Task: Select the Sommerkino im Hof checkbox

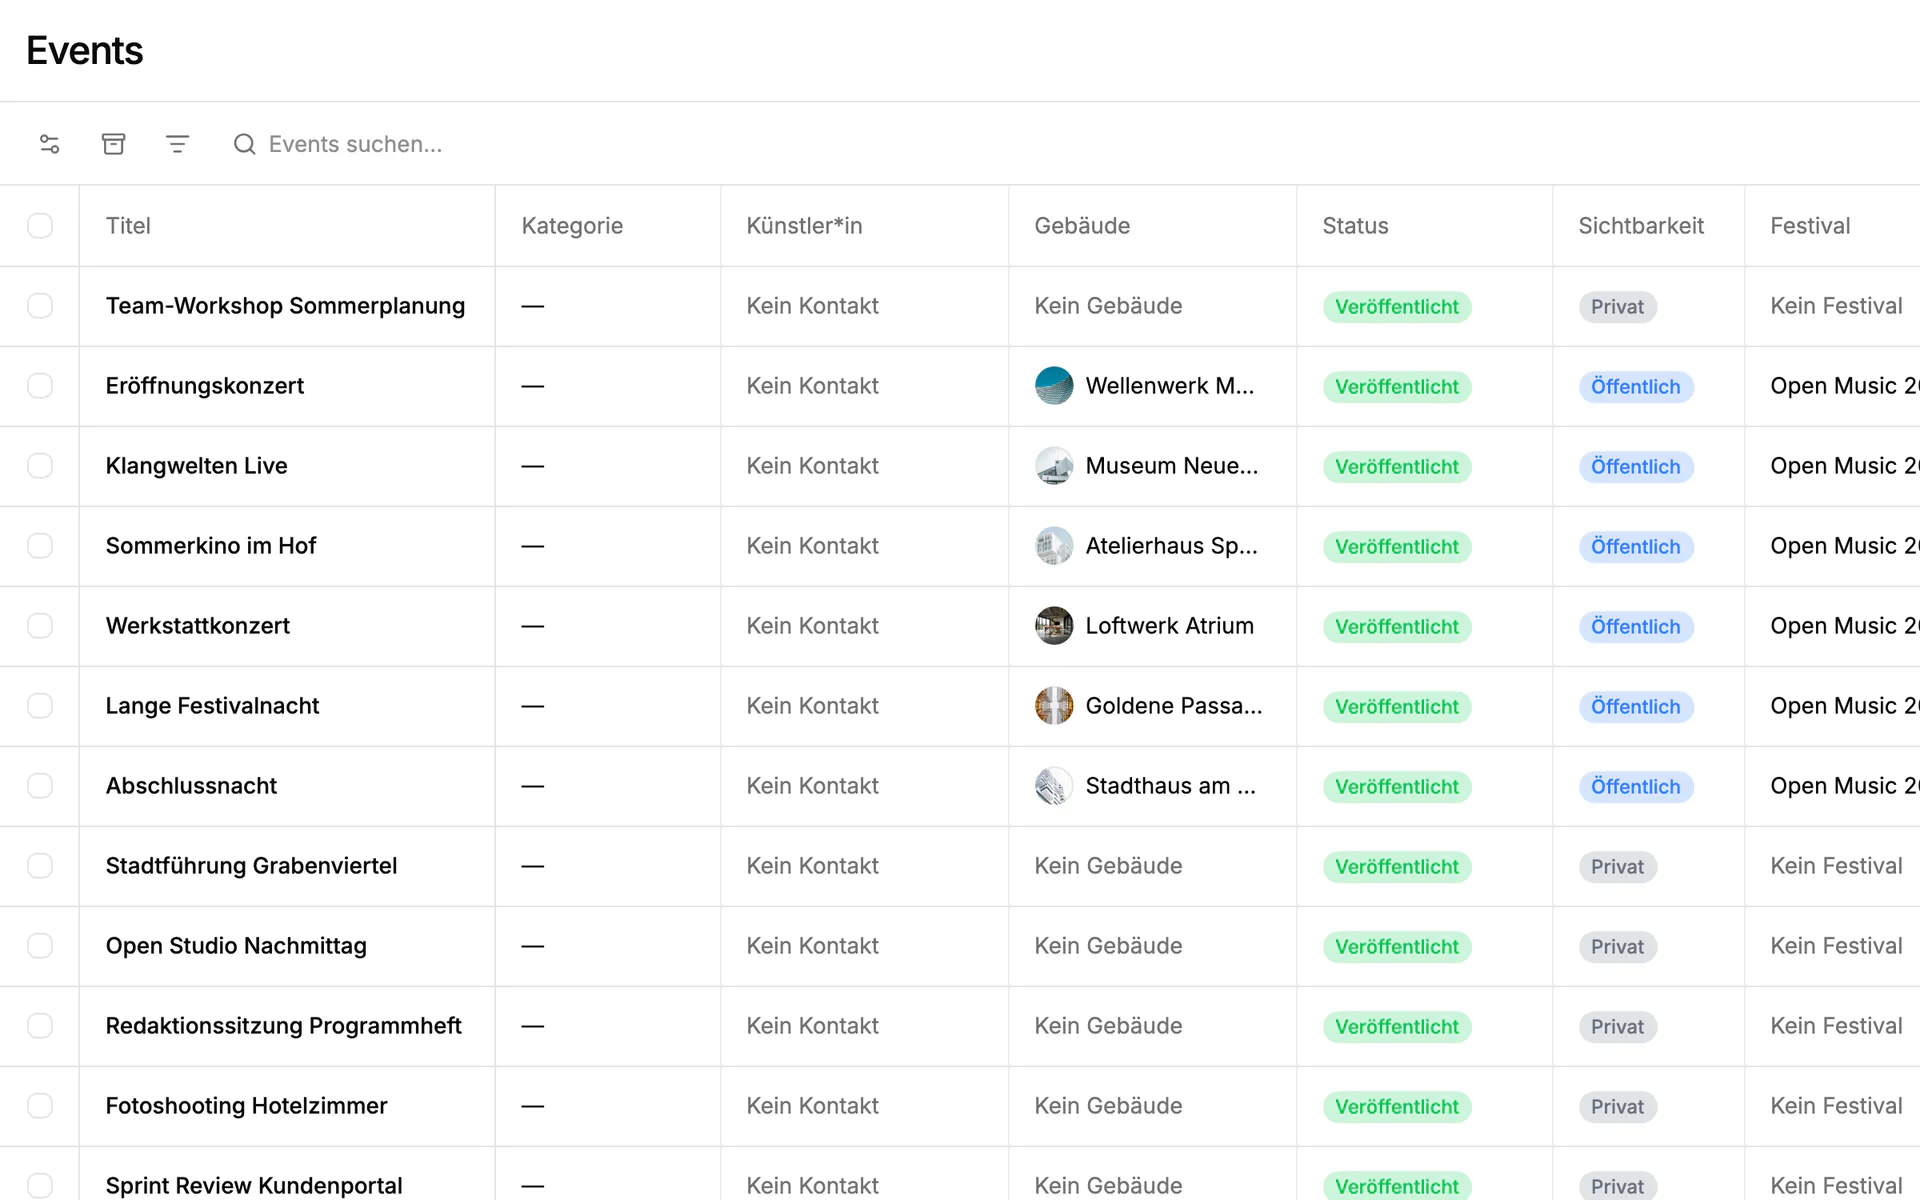Action: click(x=40, y=546)
